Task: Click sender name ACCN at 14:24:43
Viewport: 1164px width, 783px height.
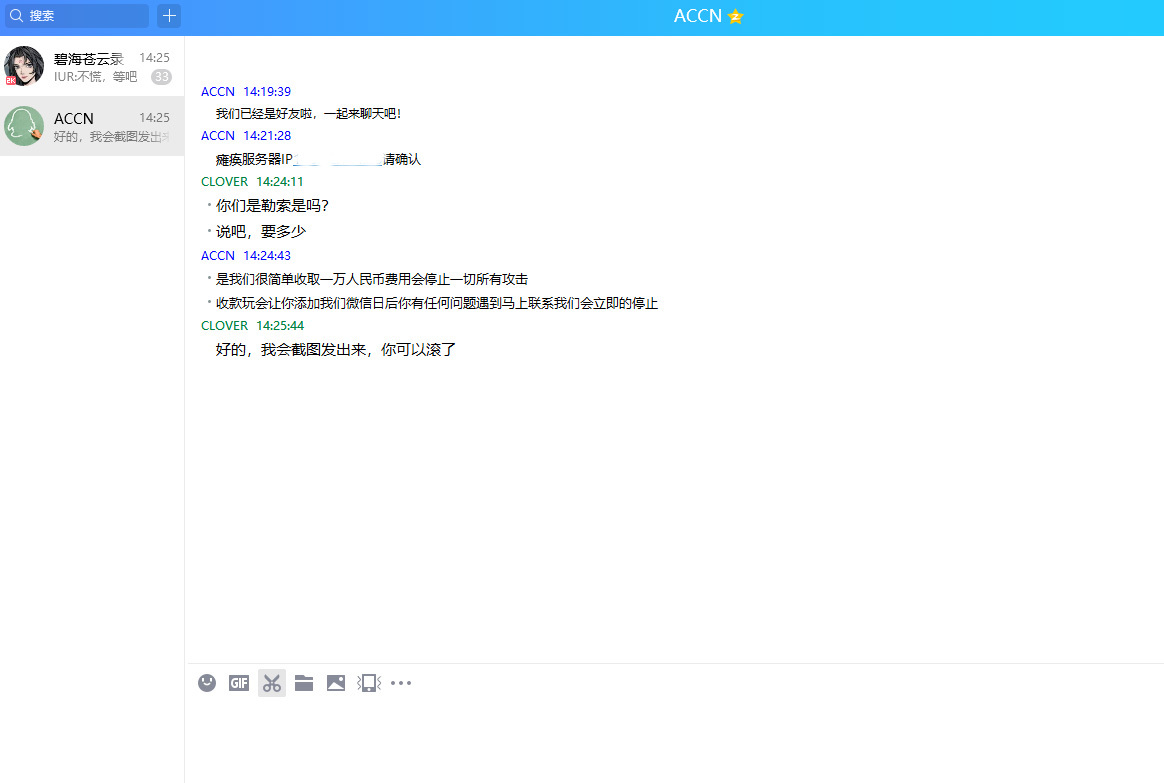Action: (218, 255)
